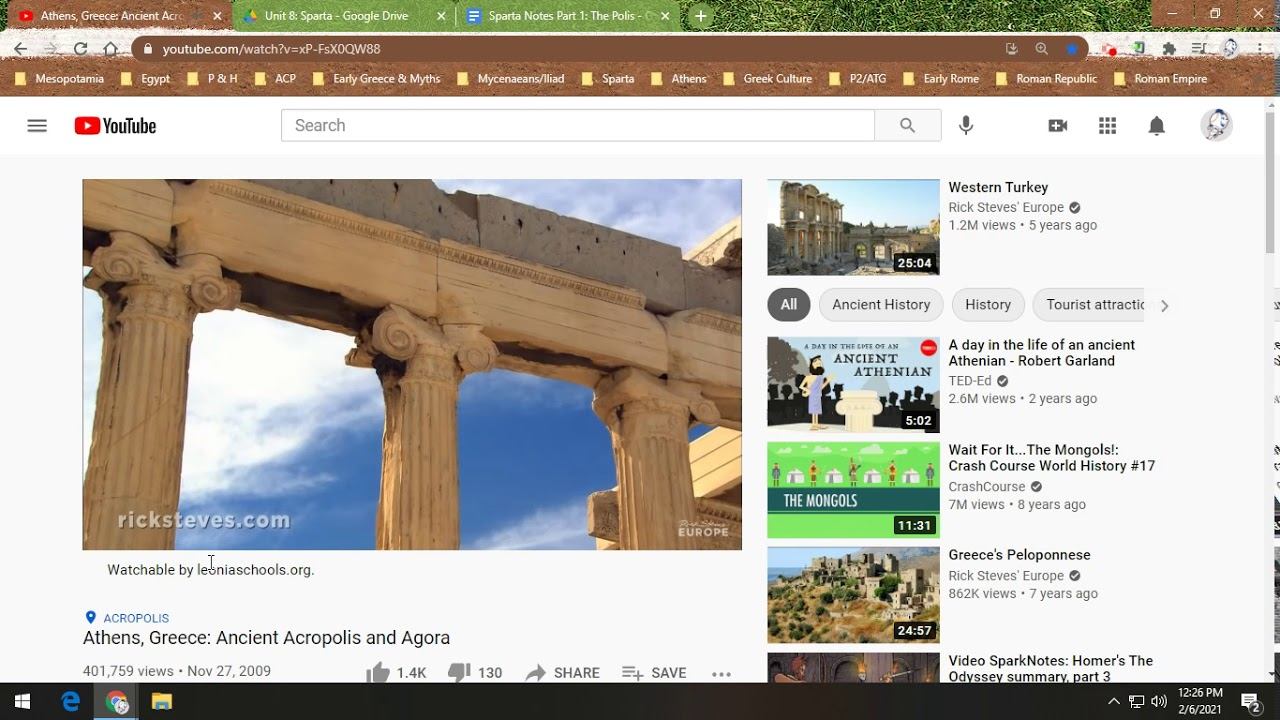Go to browser home page
Image resolution: width=1280 pixels, height=720 pixels.
[110, 48]
